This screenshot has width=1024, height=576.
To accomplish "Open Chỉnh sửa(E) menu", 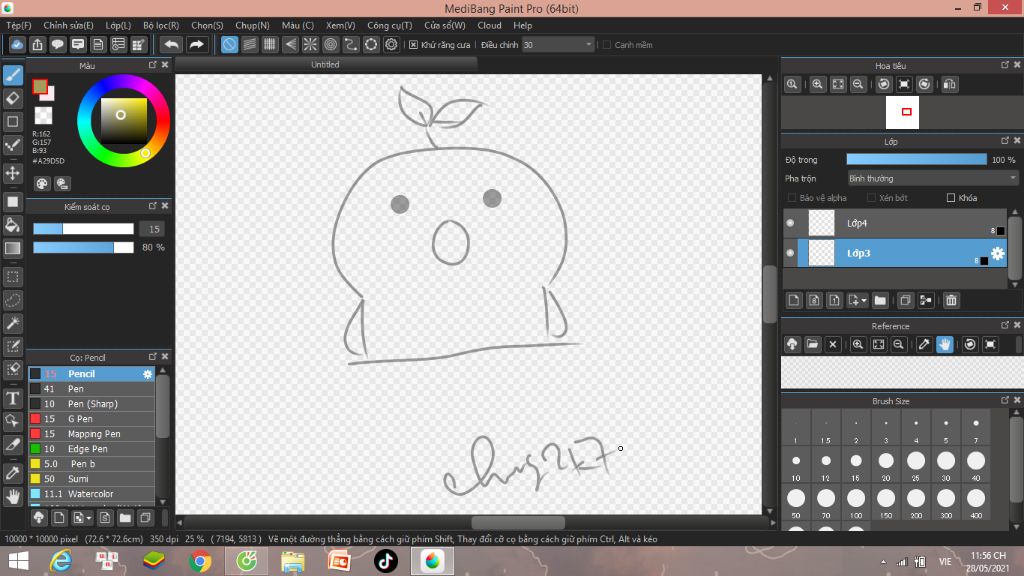I will (x=68, y=25).
